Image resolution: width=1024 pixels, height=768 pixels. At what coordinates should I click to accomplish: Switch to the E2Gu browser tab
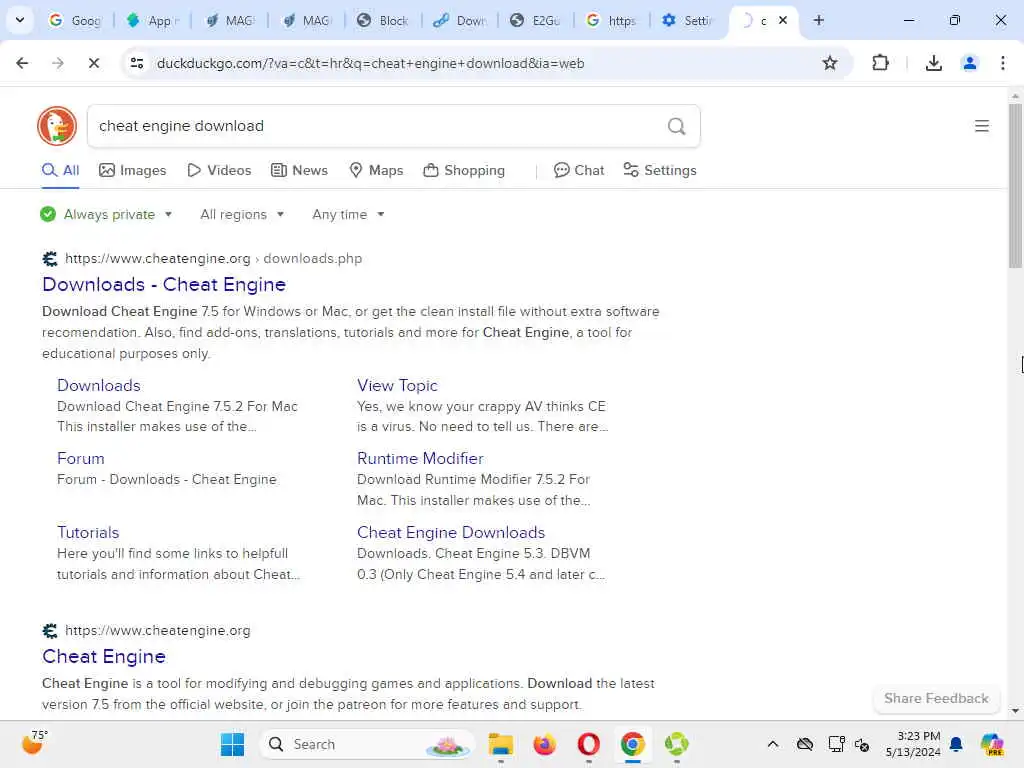pyautogui.click(x=536, y=20)
